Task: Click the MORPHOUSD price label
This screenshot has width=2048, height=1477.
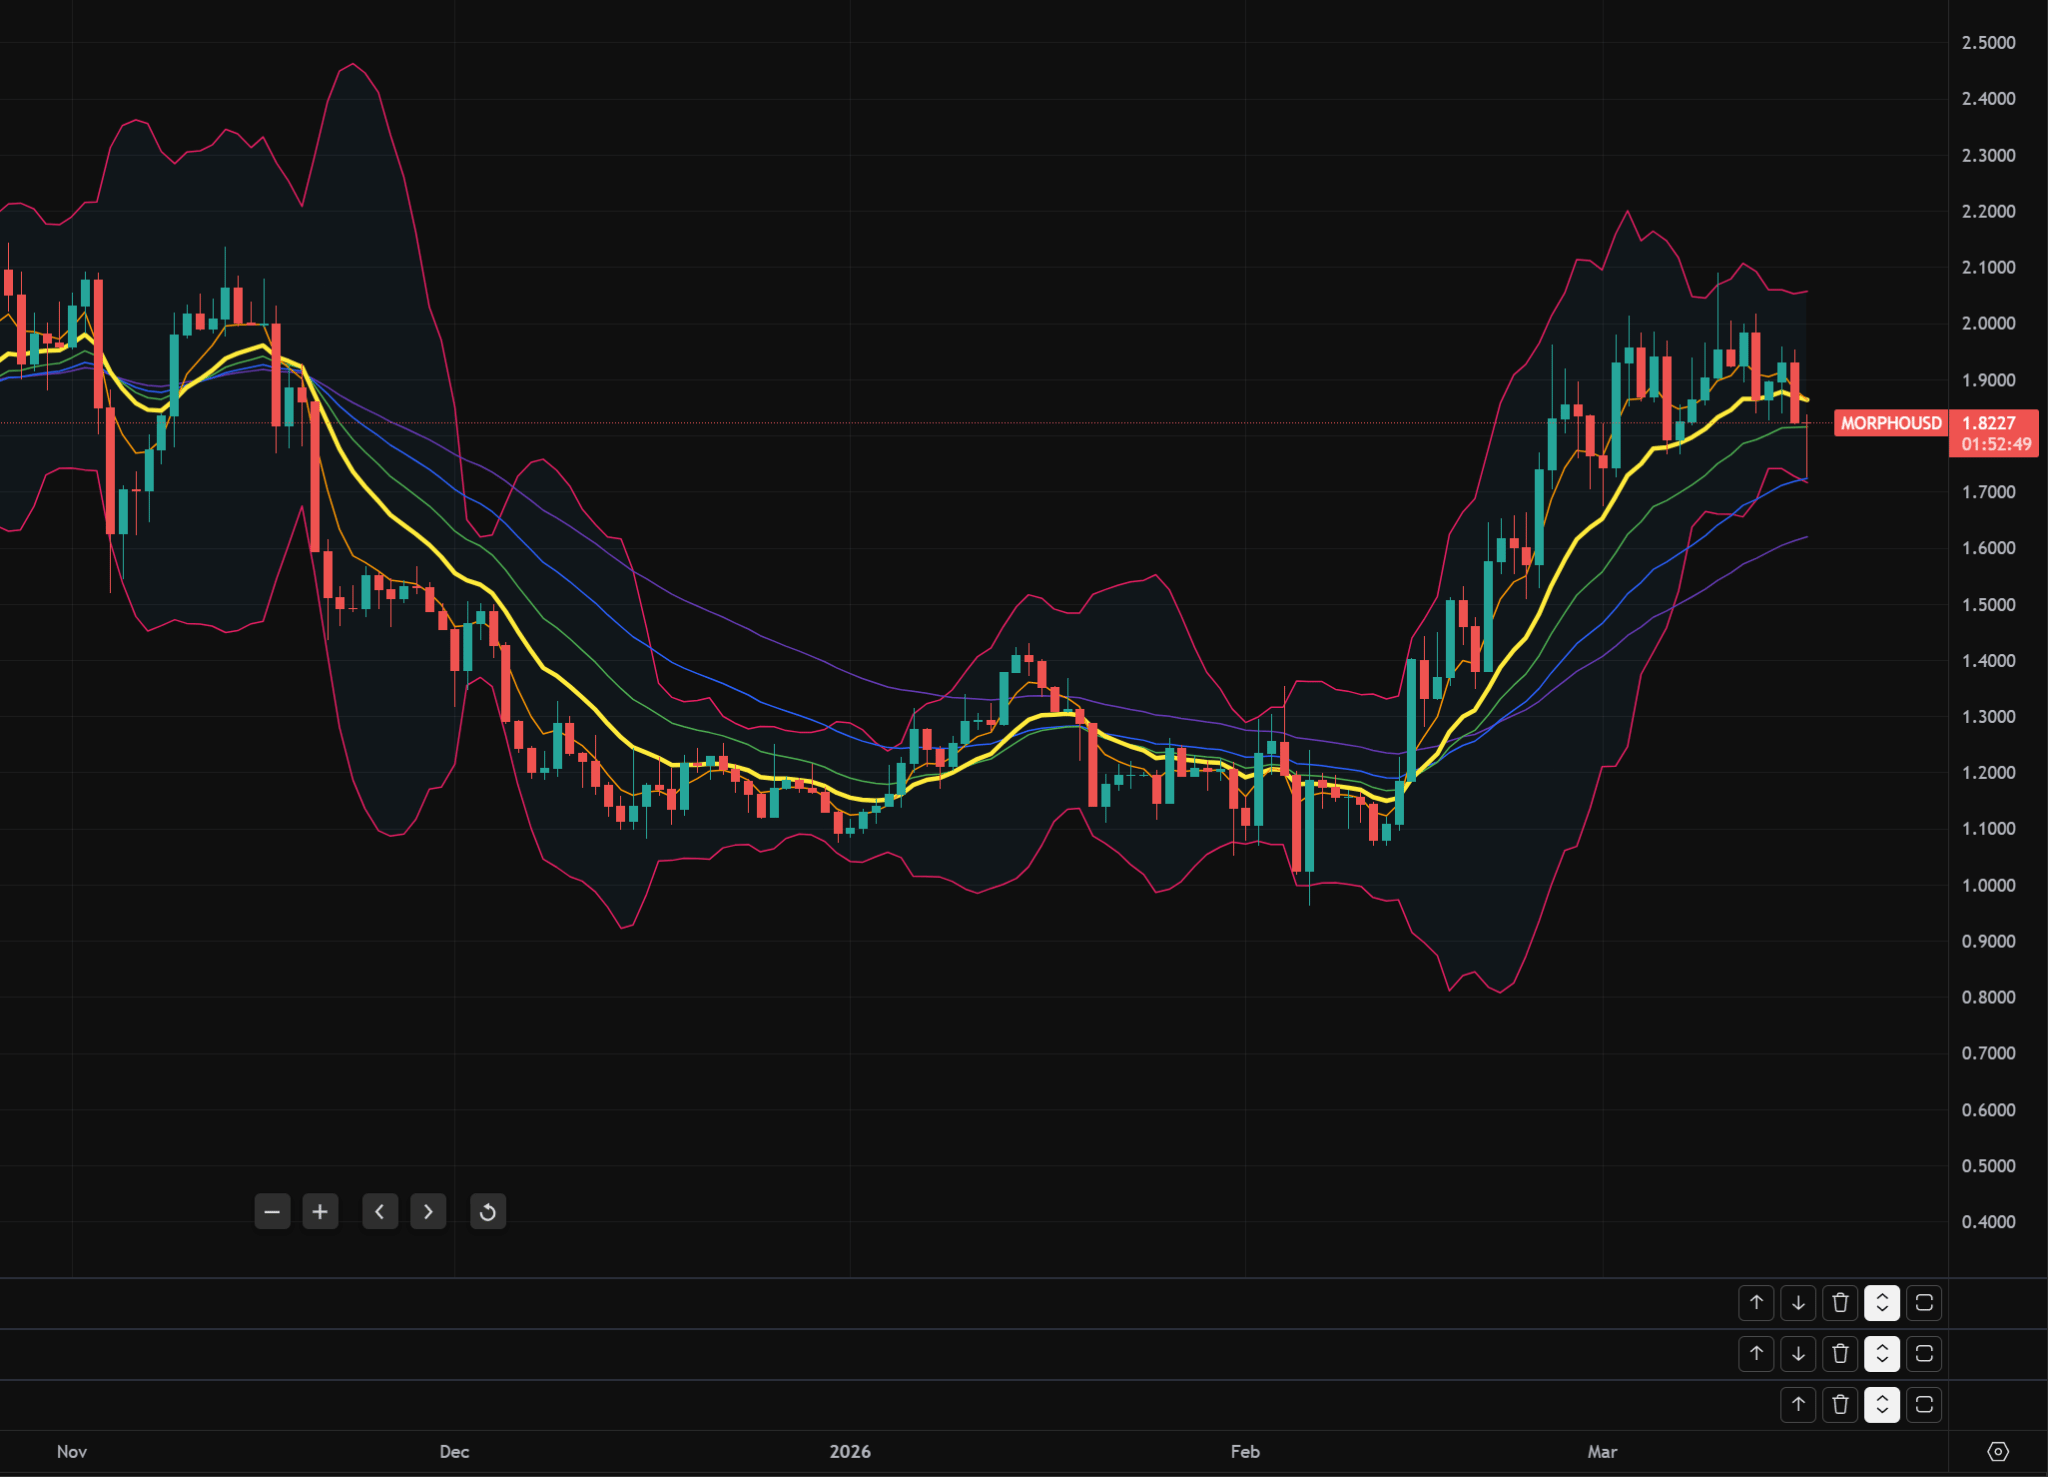Action: pyautogui.click(x=1890, y=423)
